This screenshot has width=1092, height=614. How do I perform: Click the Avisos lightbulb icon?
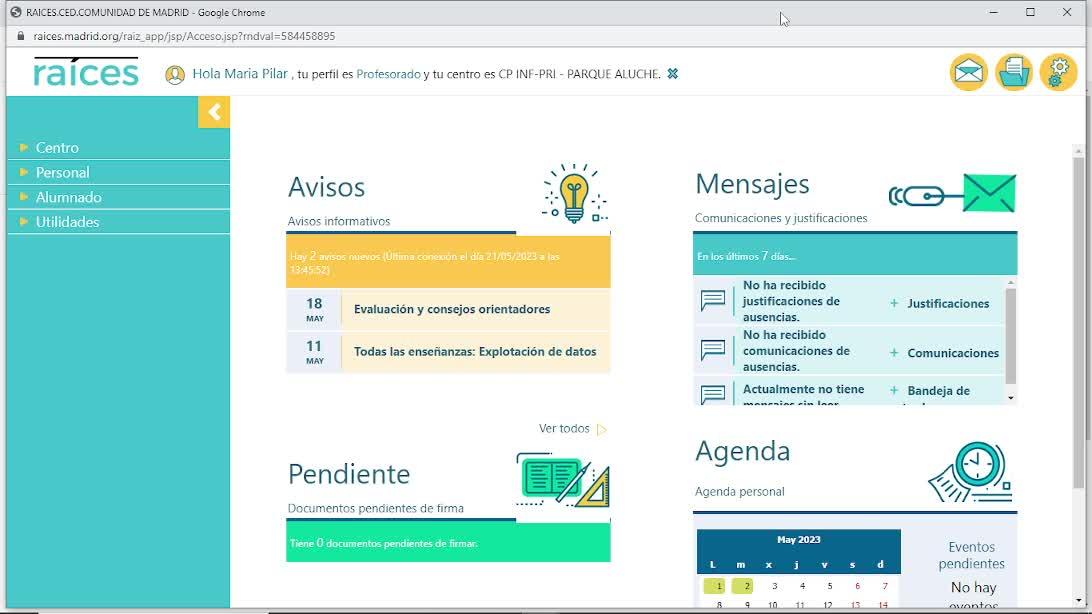[575, 194]
